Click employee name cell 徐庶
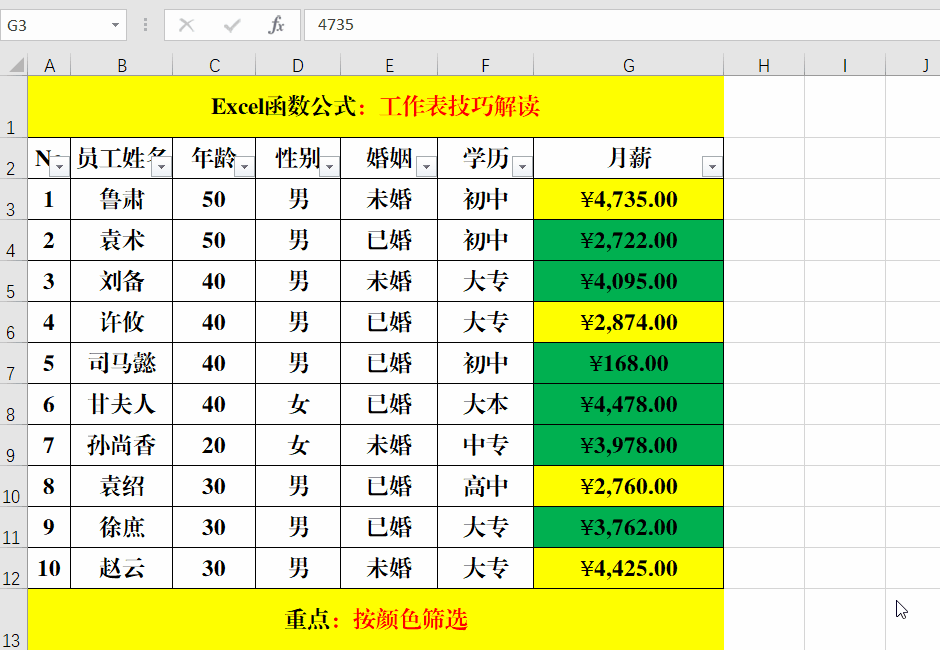The height and width of the screenshot is (650, 940). (x=122, y=527)
